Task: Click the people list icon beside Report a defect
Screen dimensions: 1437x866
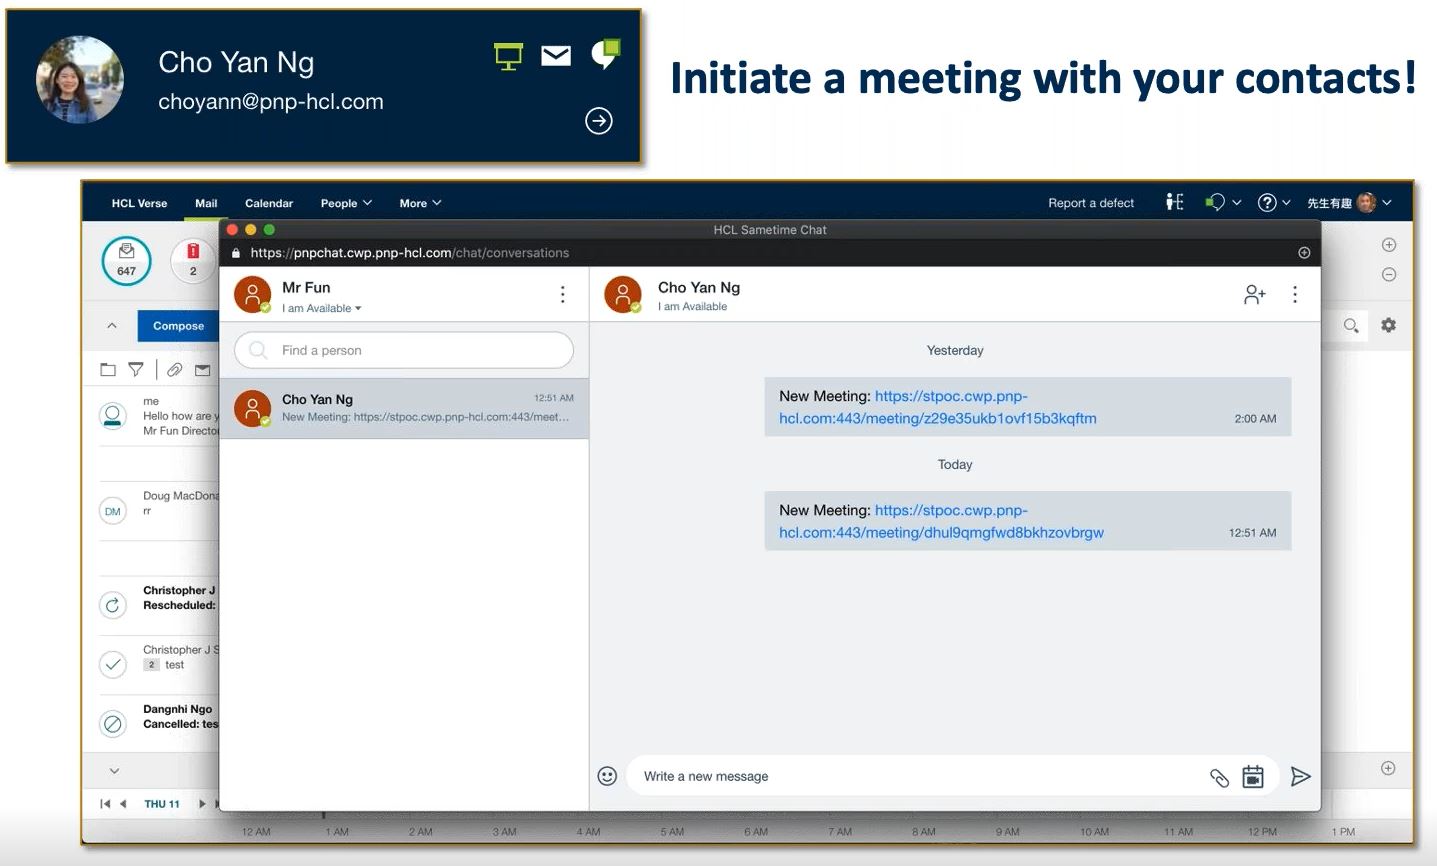Action: click(1175, 202)
